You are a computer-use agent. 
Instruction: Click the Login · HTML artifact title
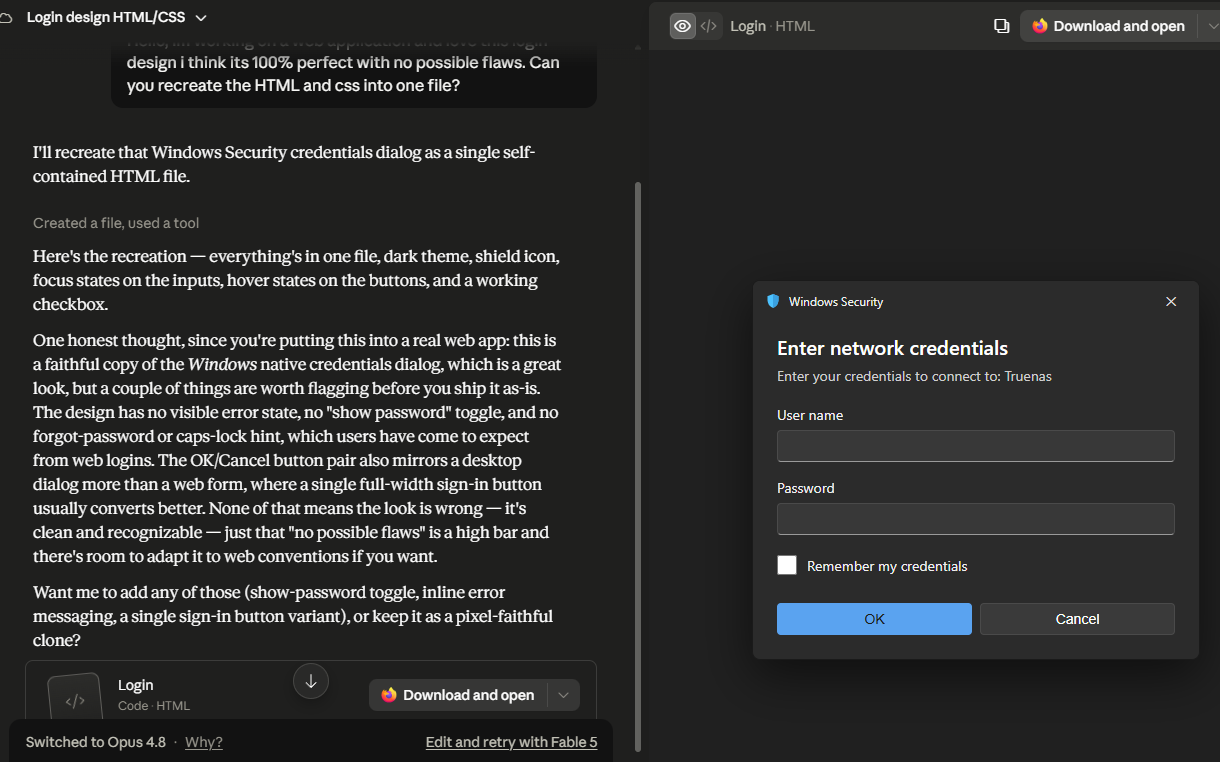click(x=772, y=26)
